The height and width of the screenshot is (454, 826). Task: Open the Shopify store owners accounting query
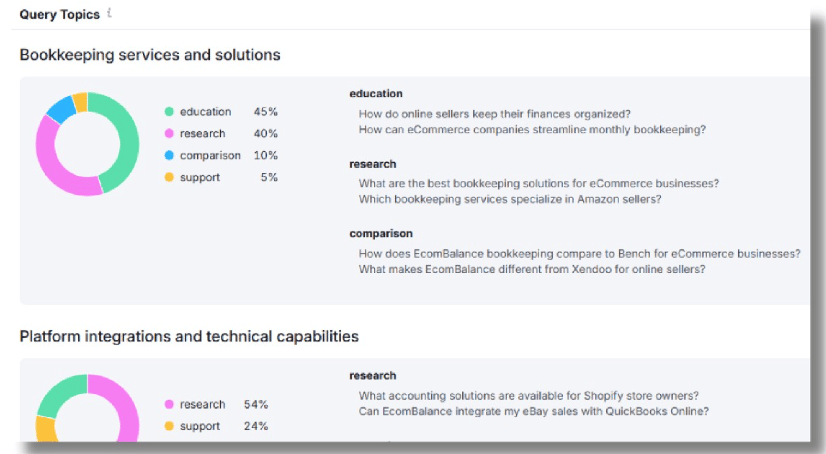click(529, 396)
